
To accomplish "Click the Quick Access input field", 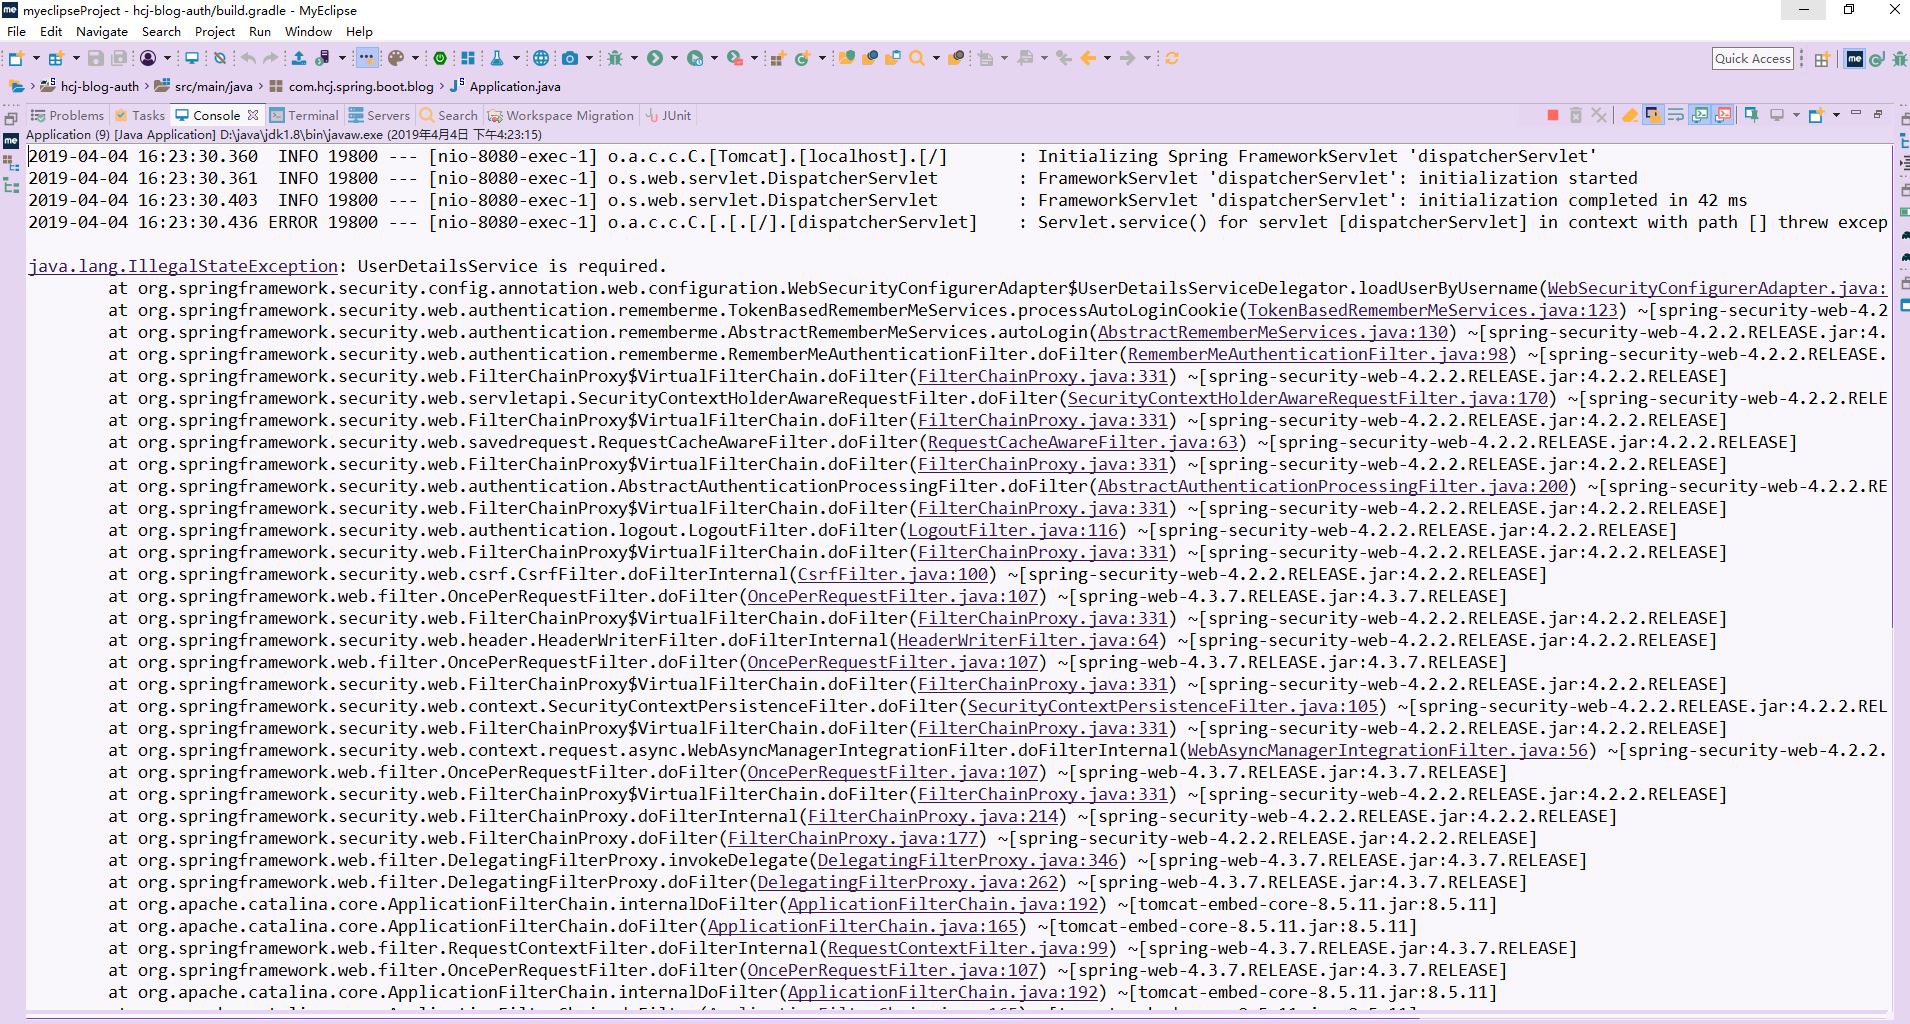I will coord(1753,59).
